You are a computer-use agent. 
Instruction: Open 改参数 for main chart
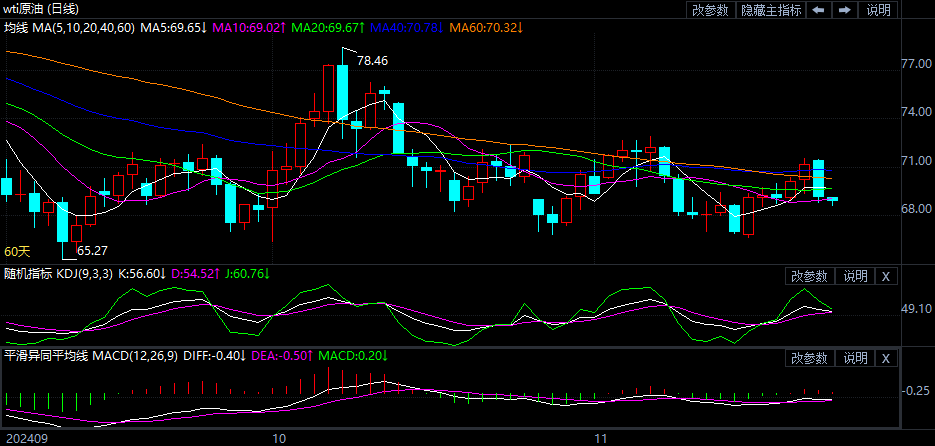(710, 10)
